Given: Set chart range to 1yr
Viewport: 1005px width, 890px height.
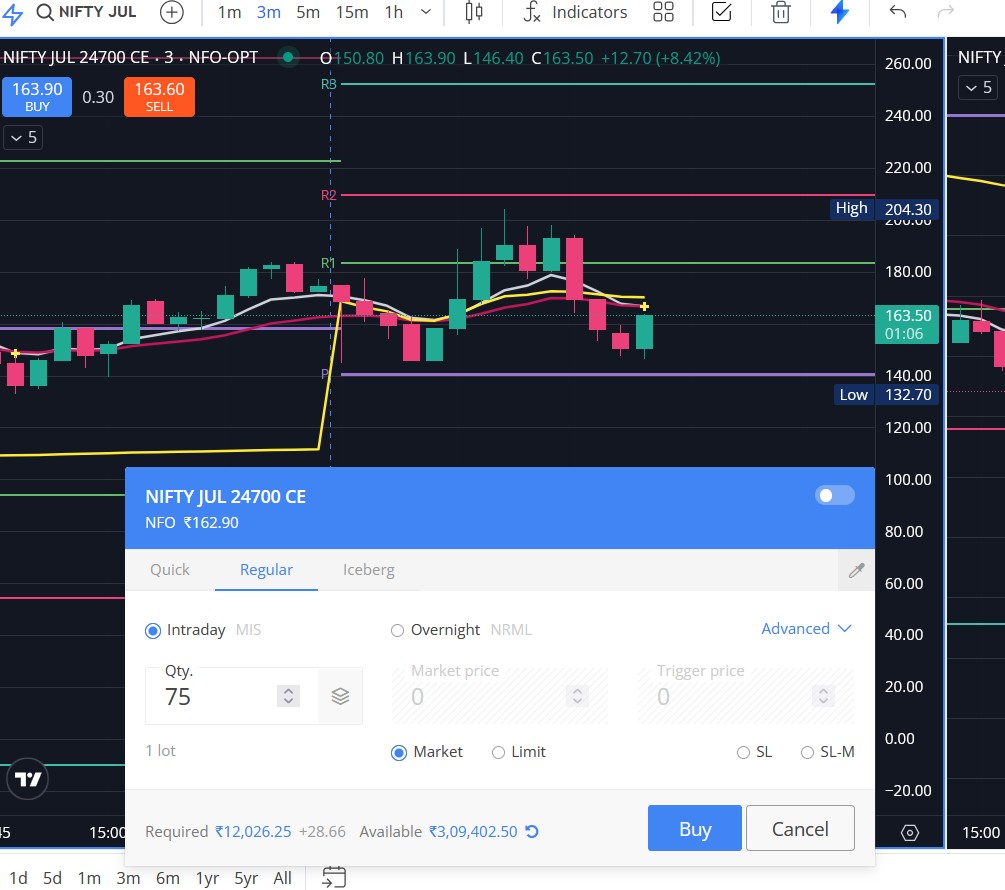Looking at the screenshot, I should click(207, 878).
